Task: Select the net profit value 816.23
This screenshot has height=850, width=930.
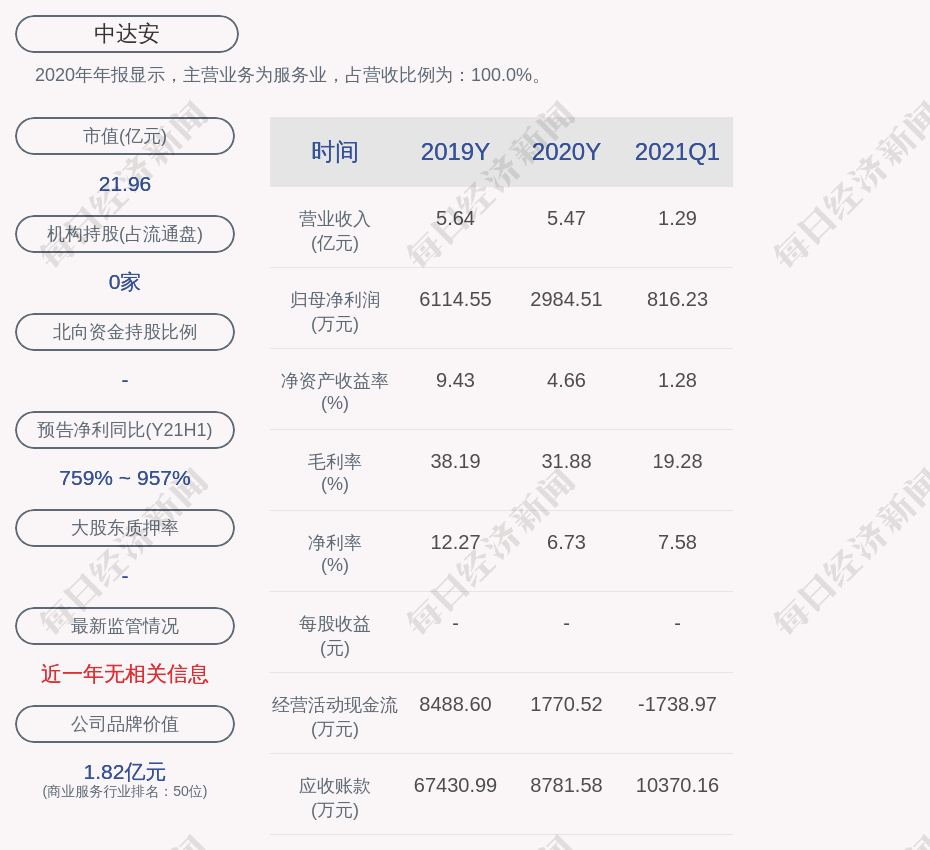Action: 677,300
